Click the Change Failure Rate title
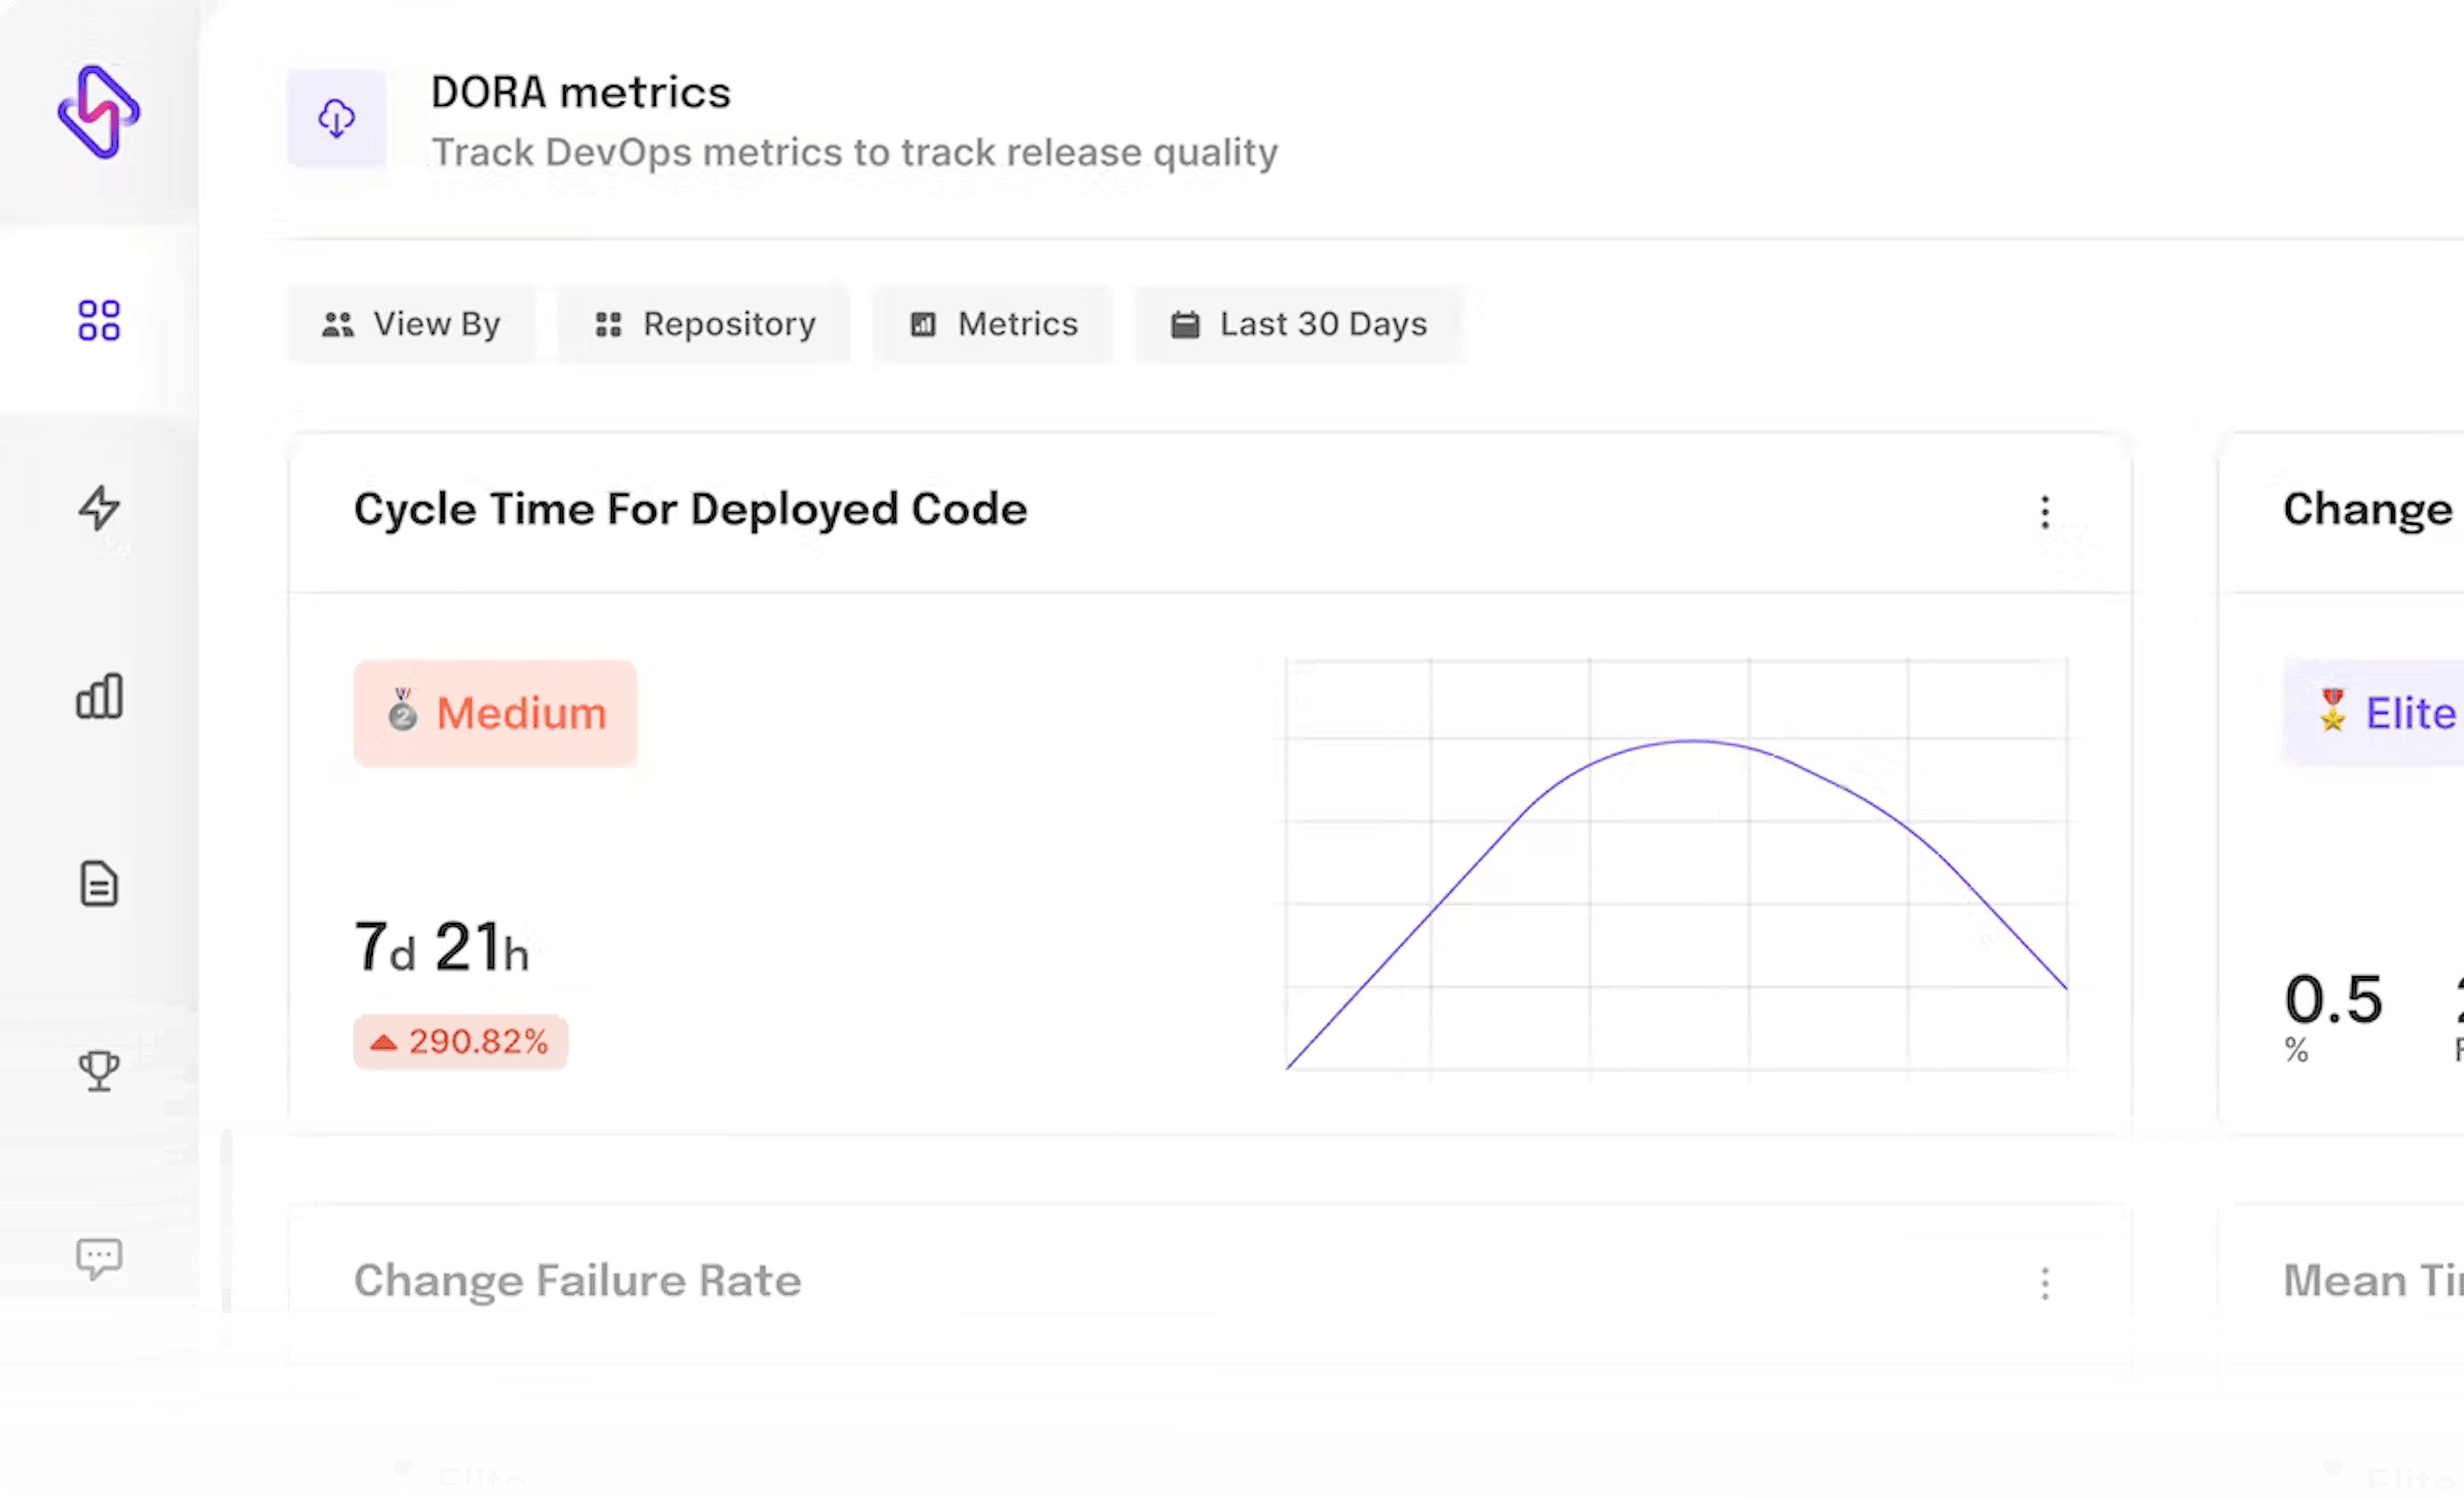The image size is (2464, 1499). tap(577, 1281)
